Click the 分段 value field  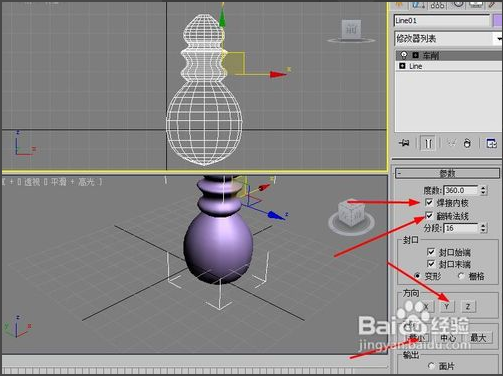pos(461,228)
